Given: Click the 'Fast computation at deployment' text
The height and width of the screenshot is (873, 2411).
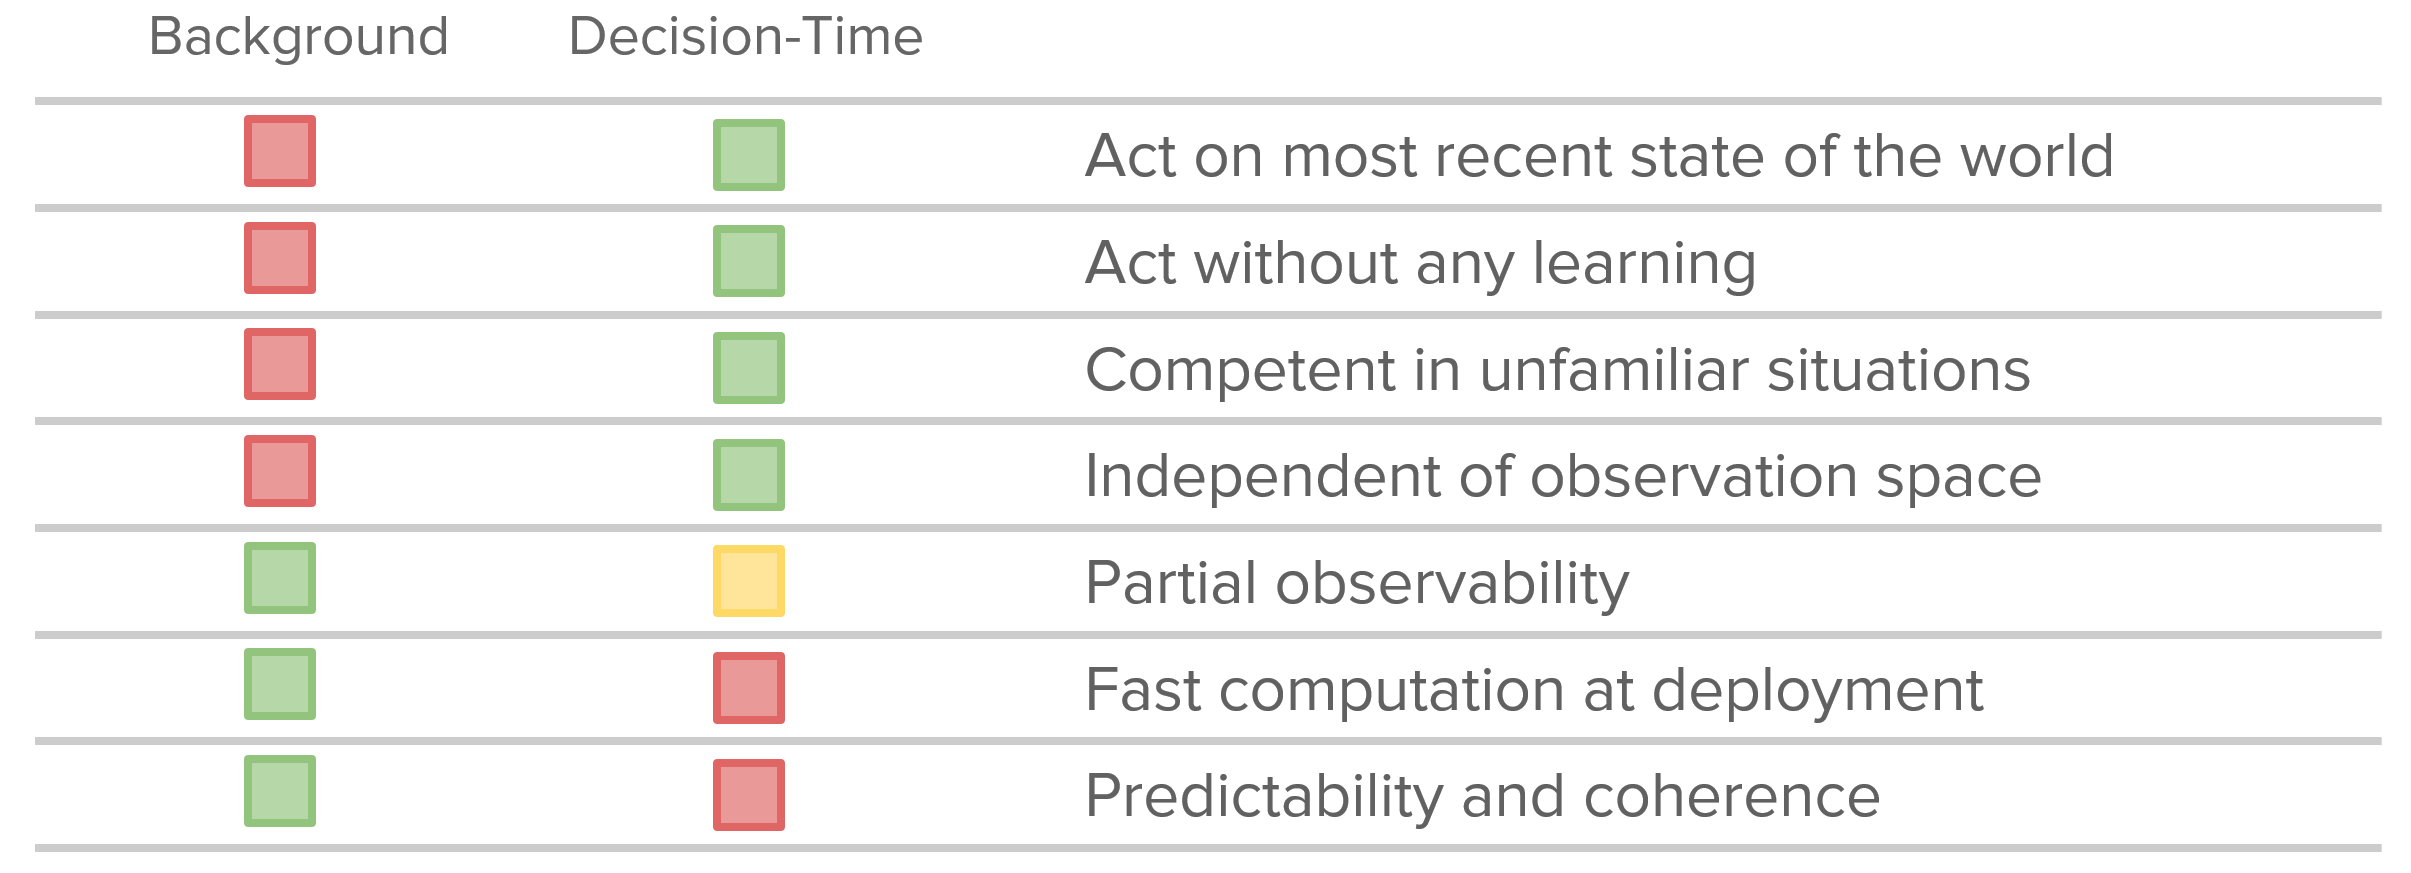Looking at the screenshot, I should pyautogui.click(x=1533, y=690).
